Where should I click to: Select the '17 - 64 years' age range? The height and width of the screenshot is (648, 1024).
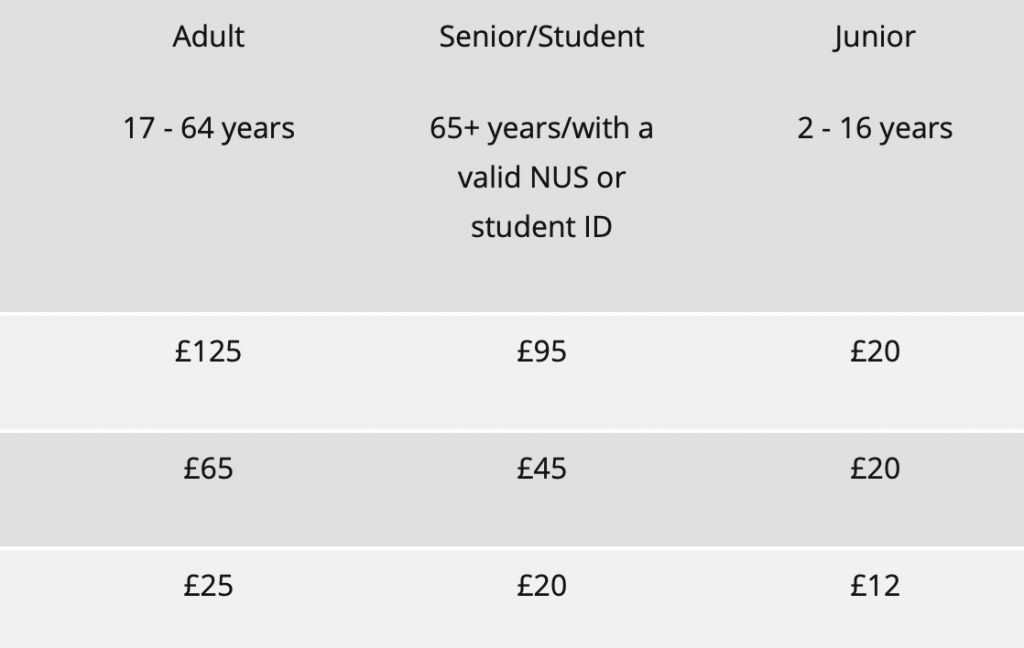coord(208,129)
